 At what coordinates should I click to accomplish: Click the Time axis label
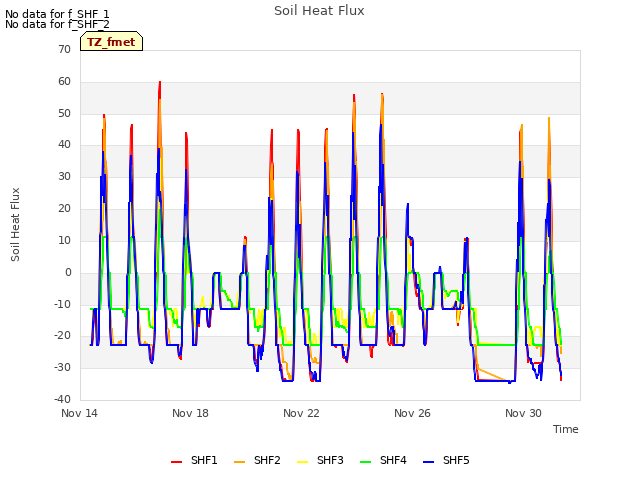point(565,429)
